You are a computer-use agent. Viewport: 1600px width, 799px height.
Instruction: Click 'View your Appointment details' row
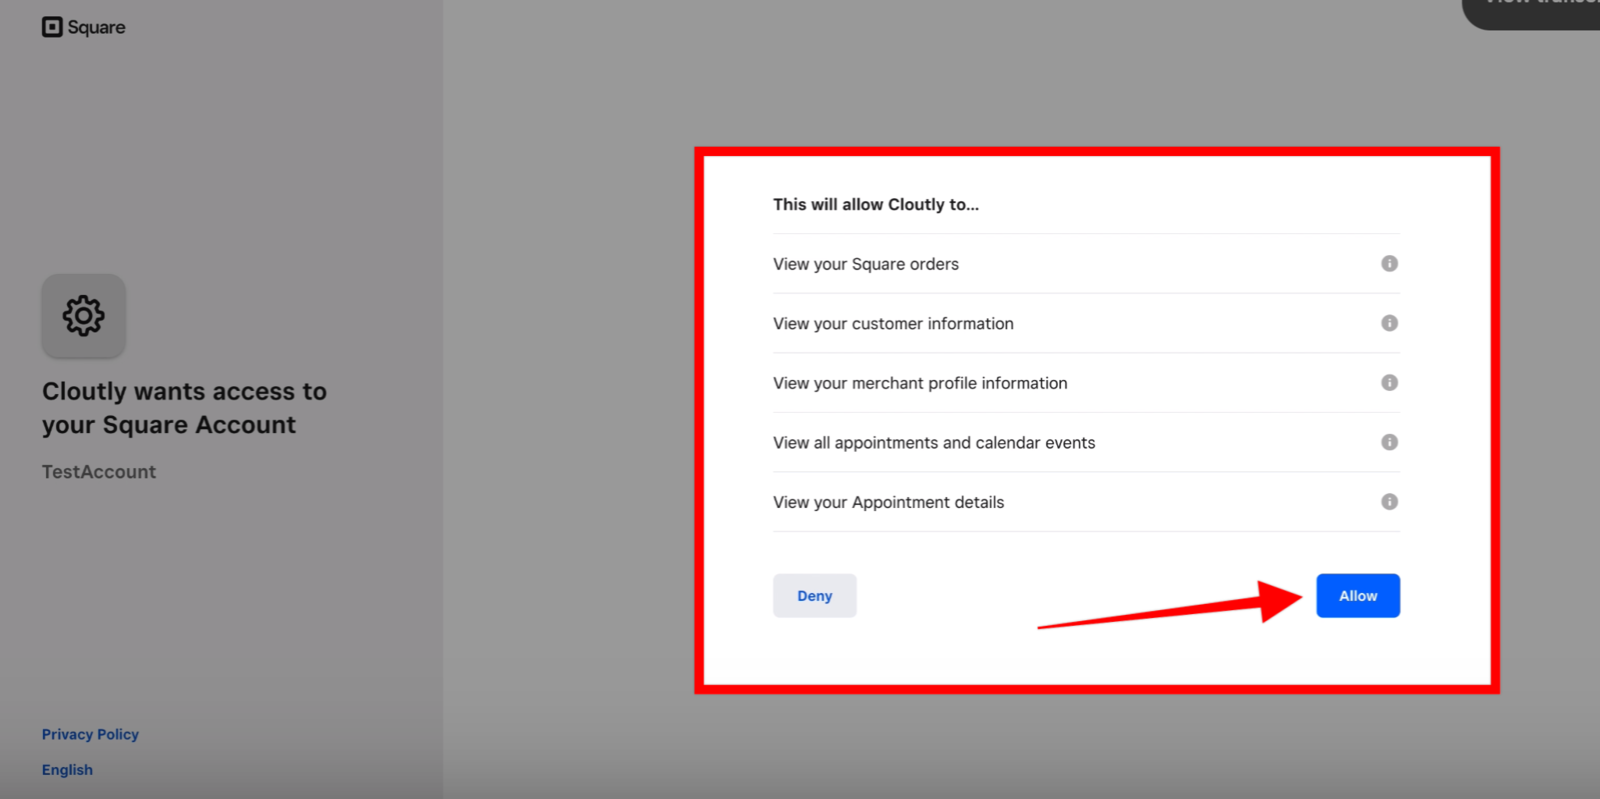pyautogui.click(x=888, y=502)
